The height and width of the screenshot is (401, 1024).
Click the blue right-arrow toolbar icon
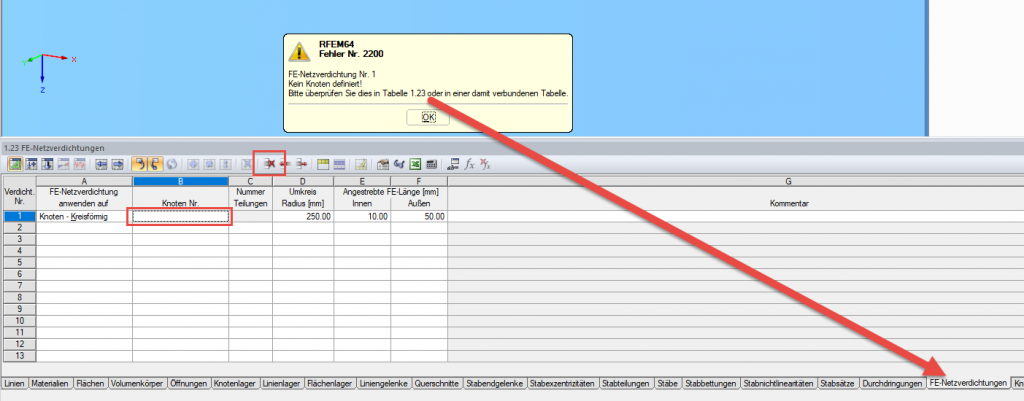pyautogui.click(x=118, y=164)
